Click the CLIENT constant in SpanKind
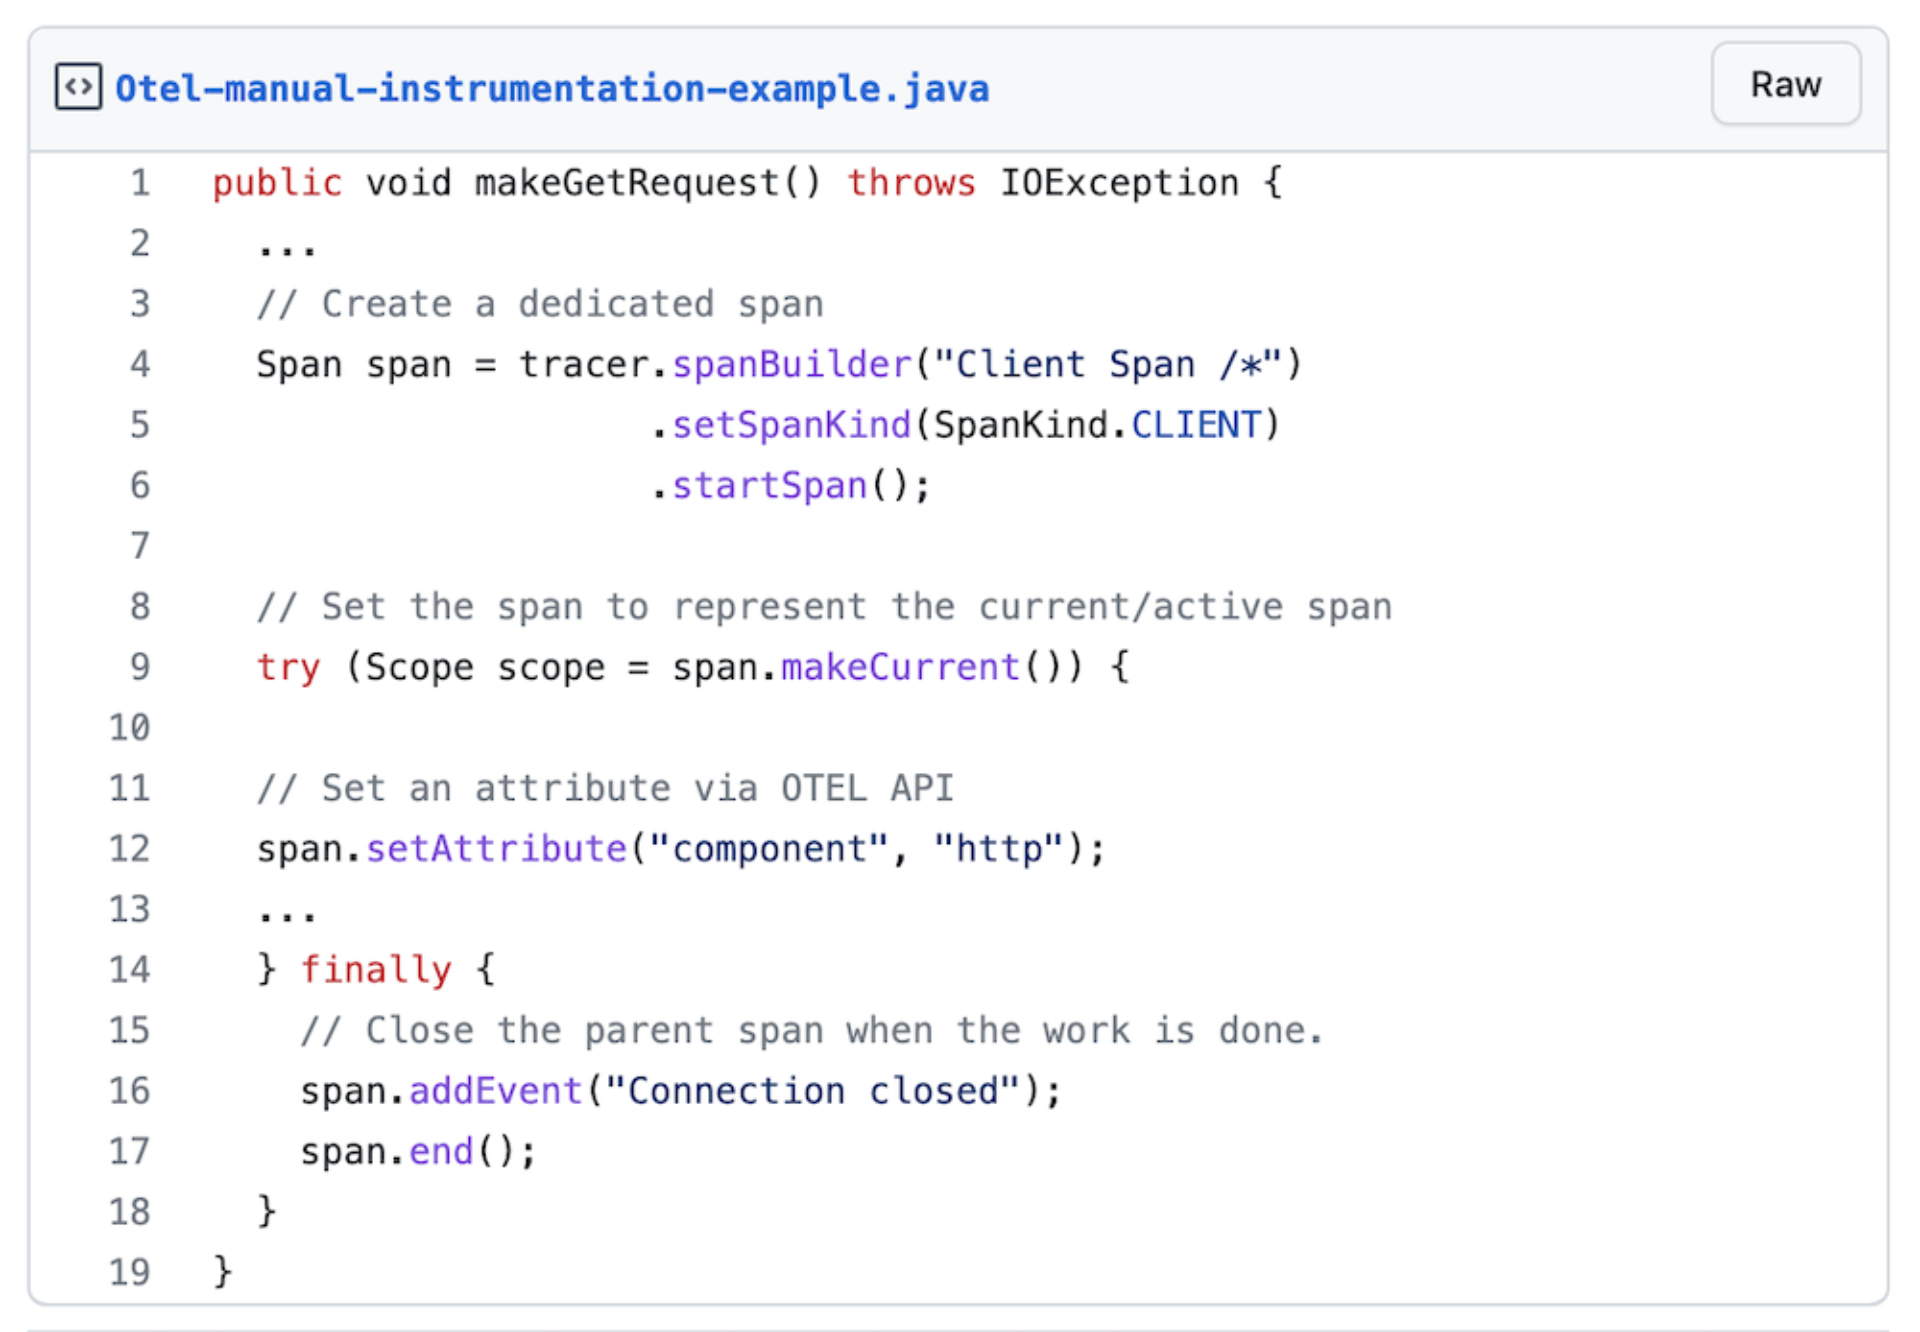 (1195, 425)
